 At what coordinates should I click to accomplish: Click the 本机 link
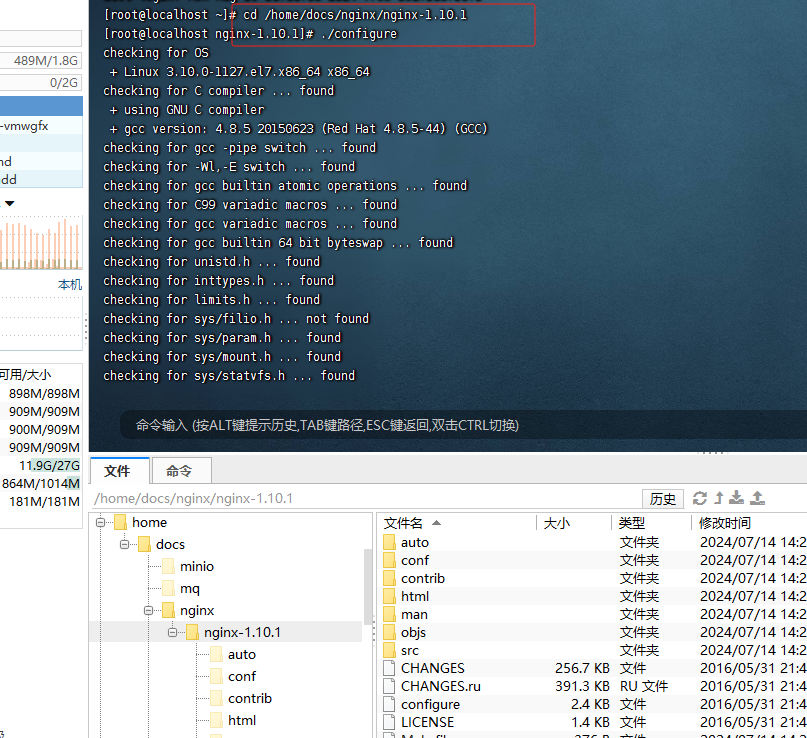[70, 285]
